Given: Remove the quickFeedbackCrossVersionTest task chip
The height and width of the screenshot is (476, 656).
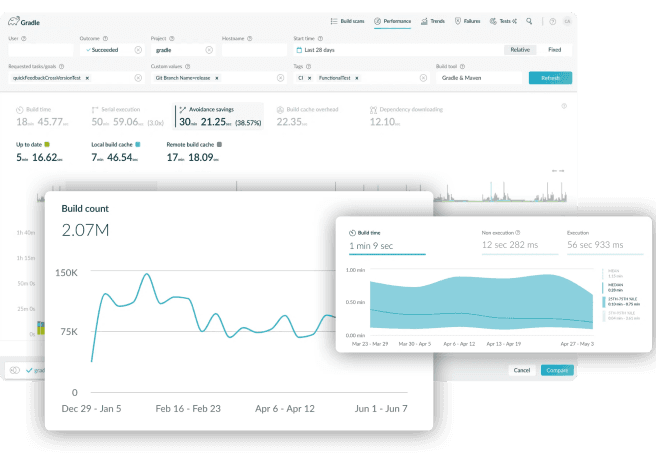Looking at the screenshot, I should (87, 77).
